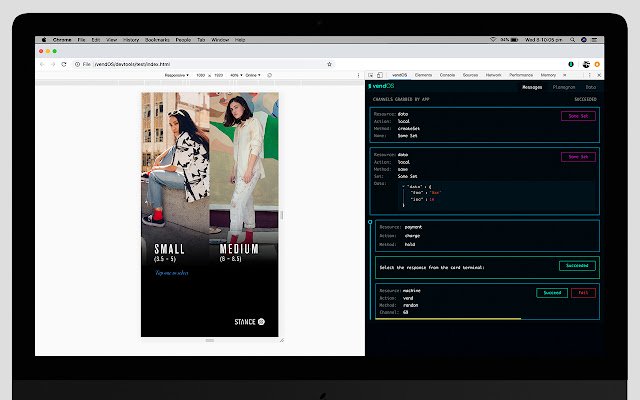
Task: Switch to the Network DevTools tab
Action: (x=493, y=75)
